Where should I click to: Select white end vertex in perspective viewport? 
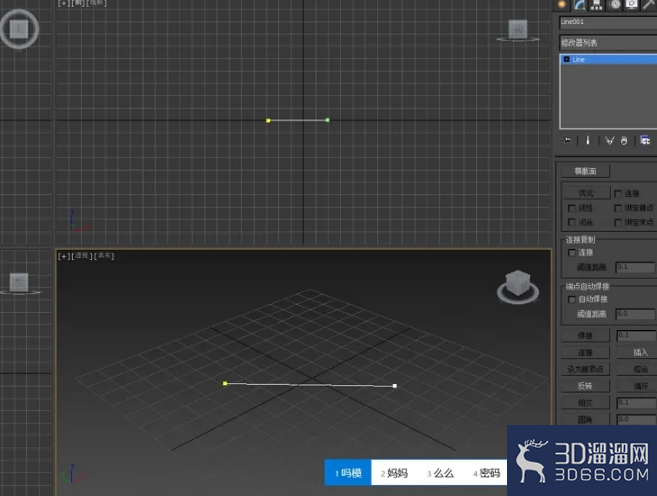(395, 386)
